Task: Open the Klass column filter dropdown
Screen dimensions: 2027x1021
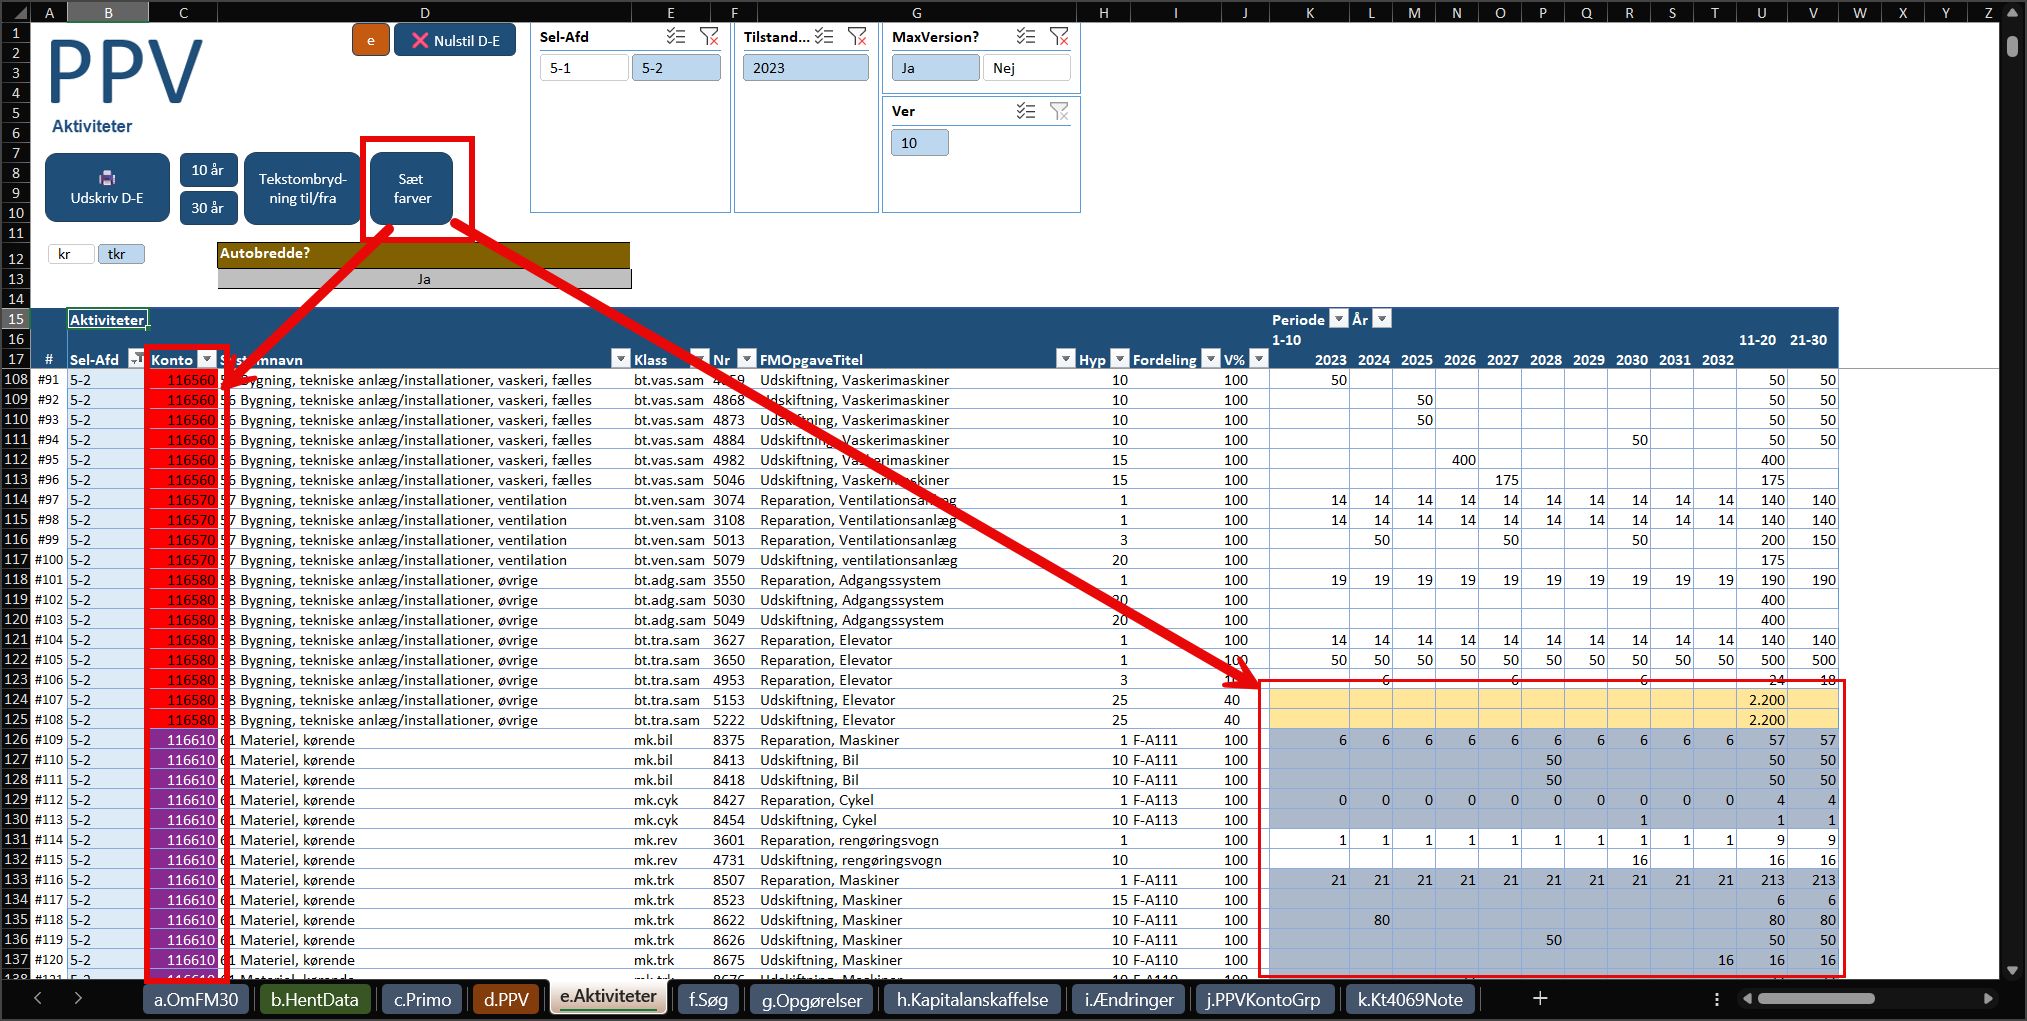Action: (x=697, y=360)
